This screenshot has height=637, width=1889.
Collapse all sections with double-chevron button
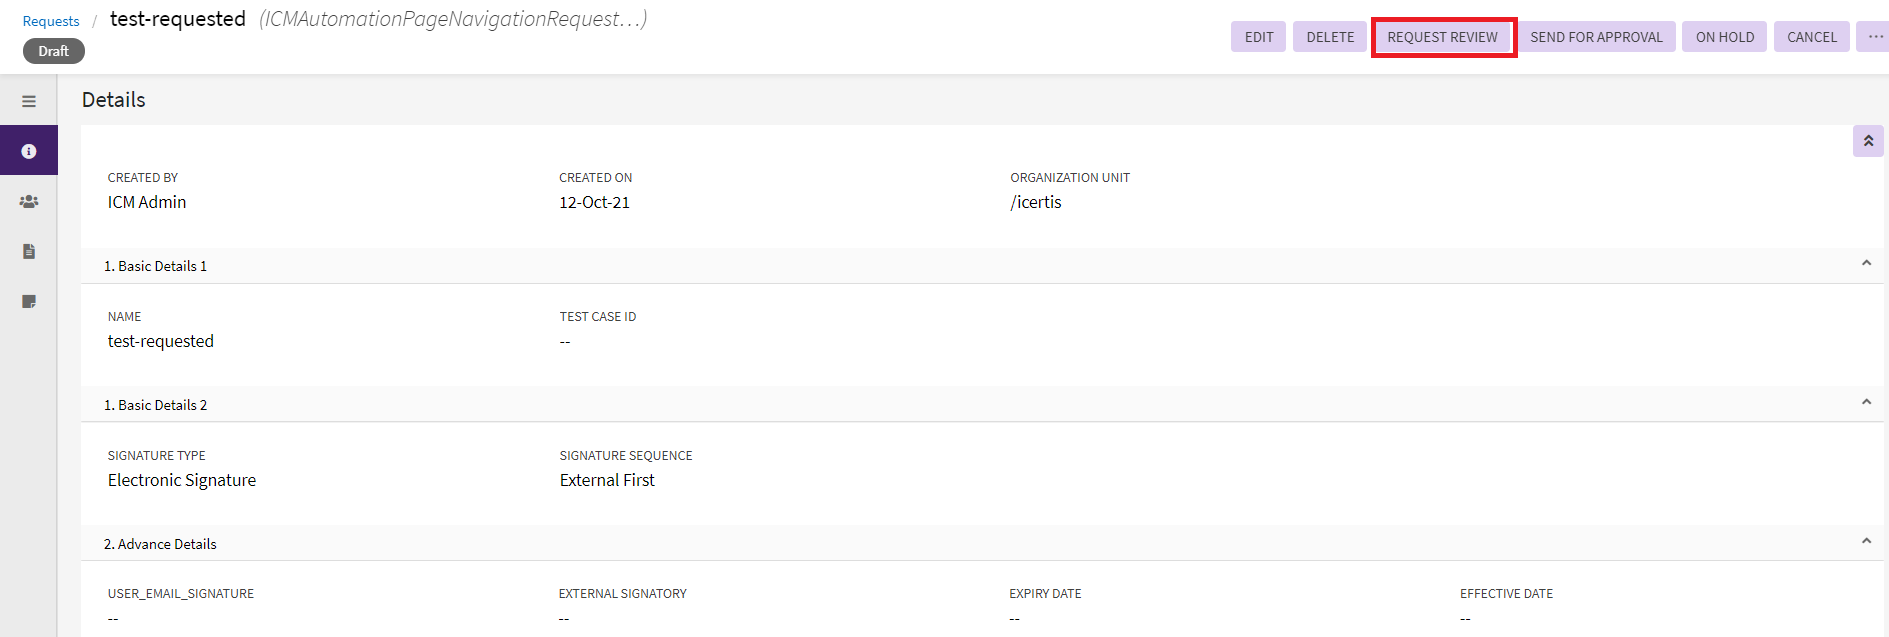[x=1868, y=141]
